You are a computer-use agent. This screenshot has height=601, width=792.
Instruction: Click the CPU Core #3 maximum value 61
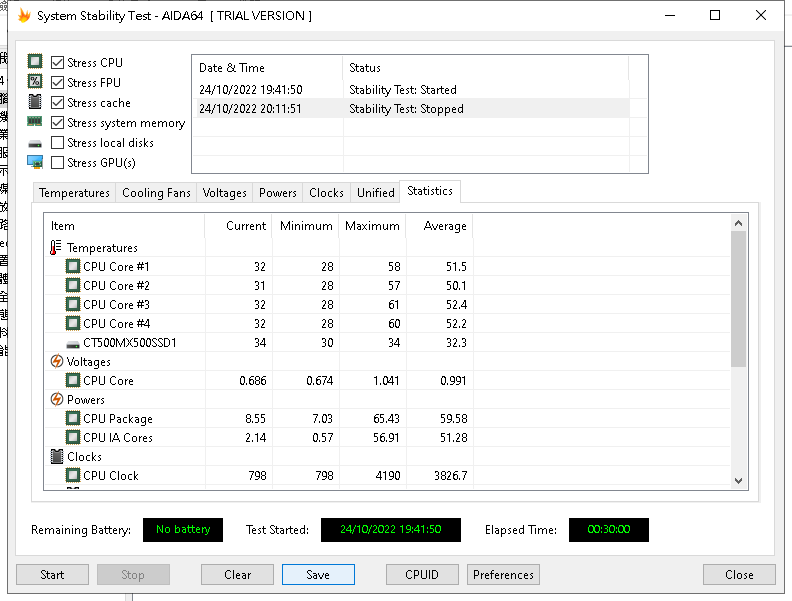(393, 305)
